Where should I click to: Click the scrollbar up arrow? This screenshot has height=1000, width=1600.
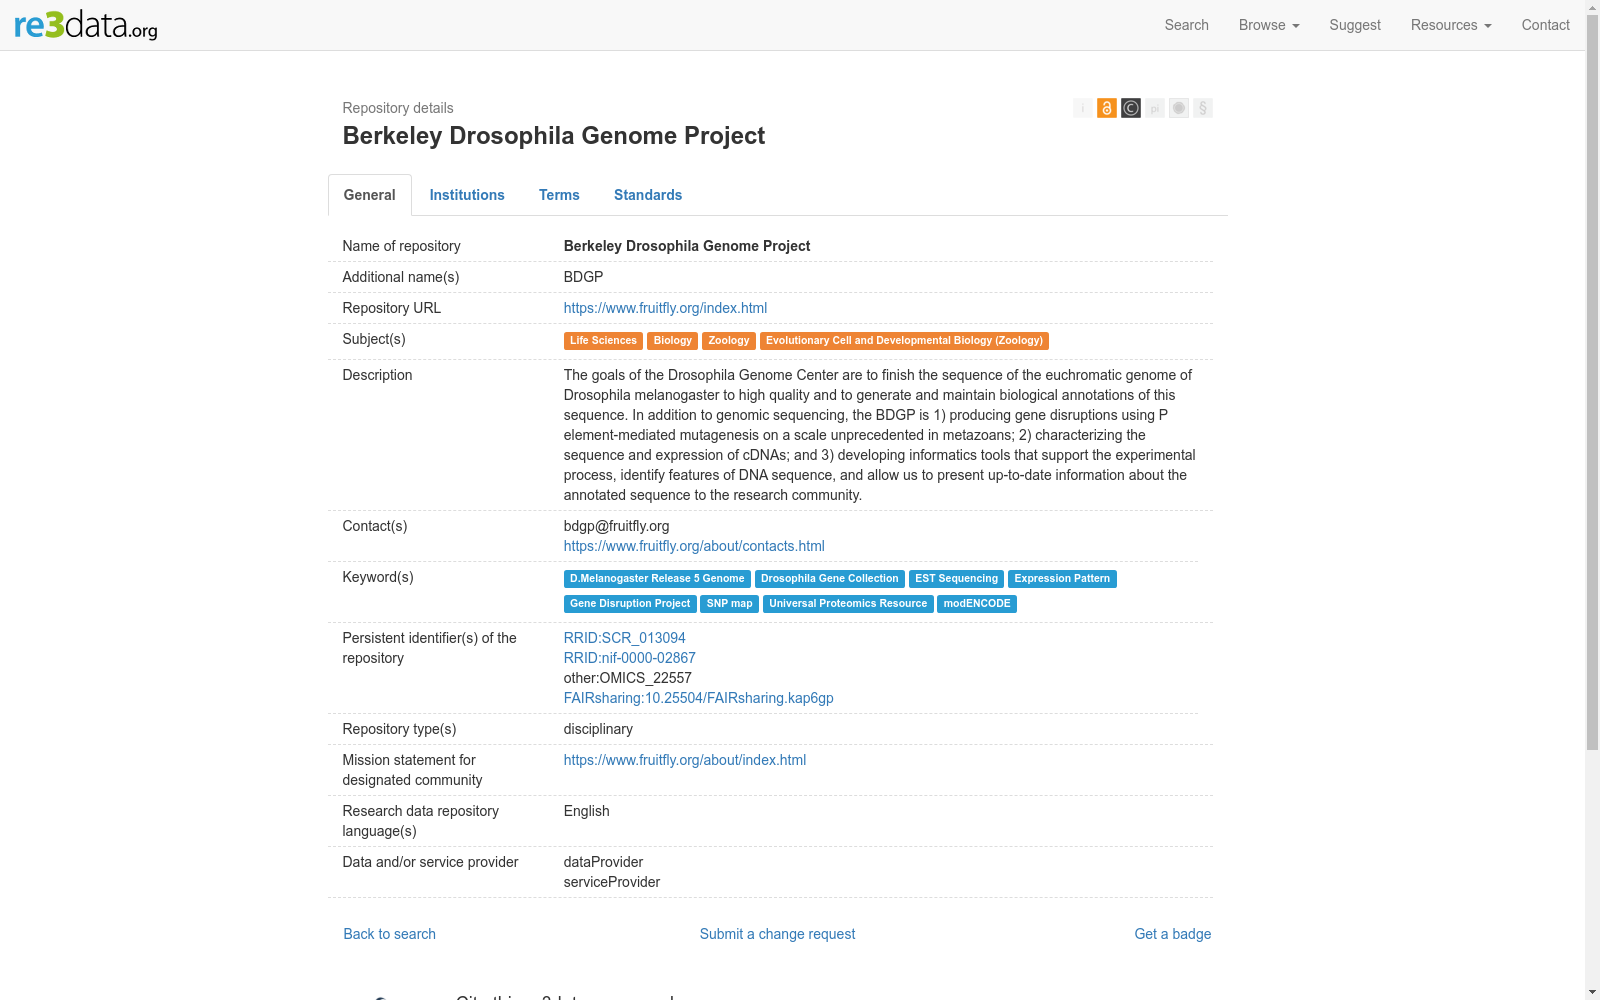tap(1592, 8)
